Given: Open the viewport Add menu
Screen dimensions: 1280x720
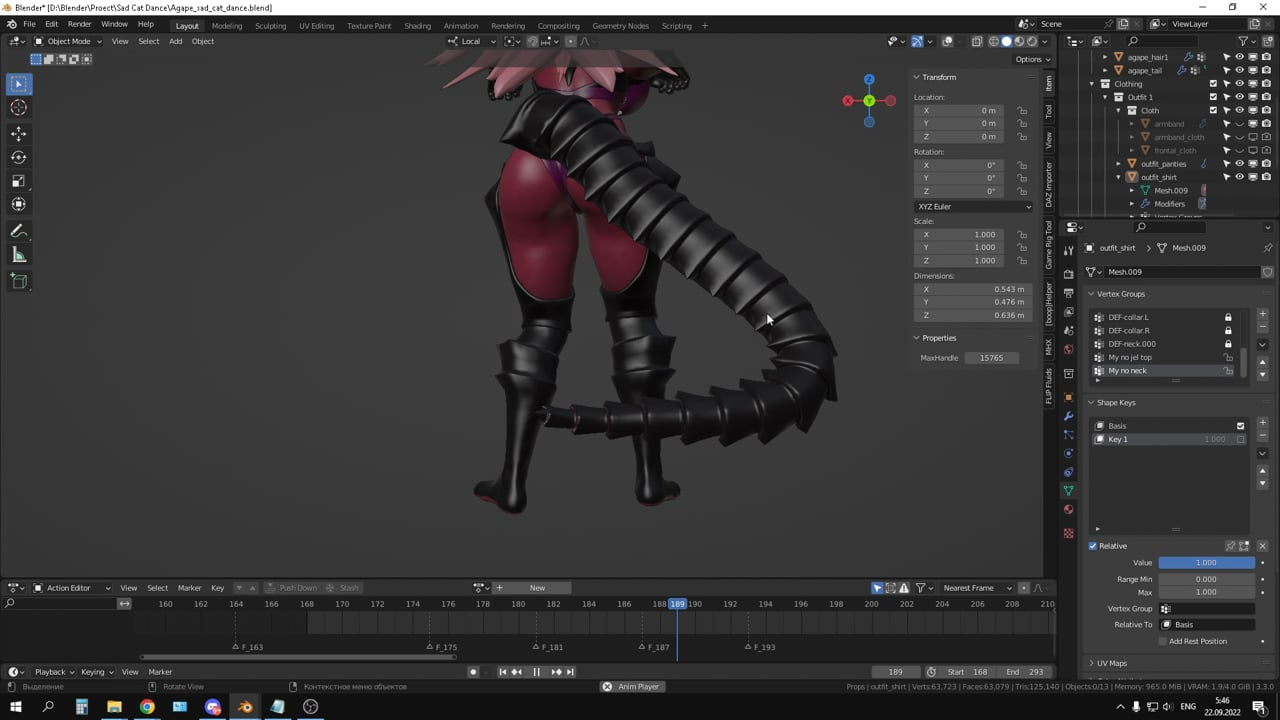Looking at the screenshot, I should click(x=176, y=41).
